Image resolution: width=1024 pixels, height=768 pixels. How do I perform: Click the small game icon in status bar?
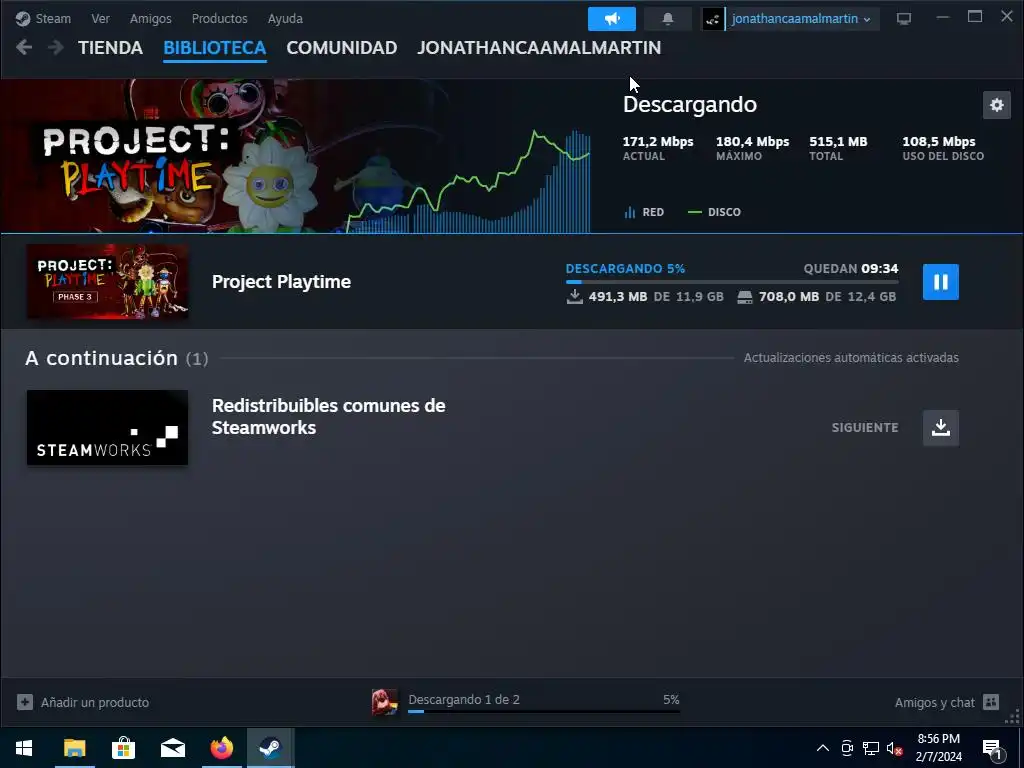(x=385, y=702)
